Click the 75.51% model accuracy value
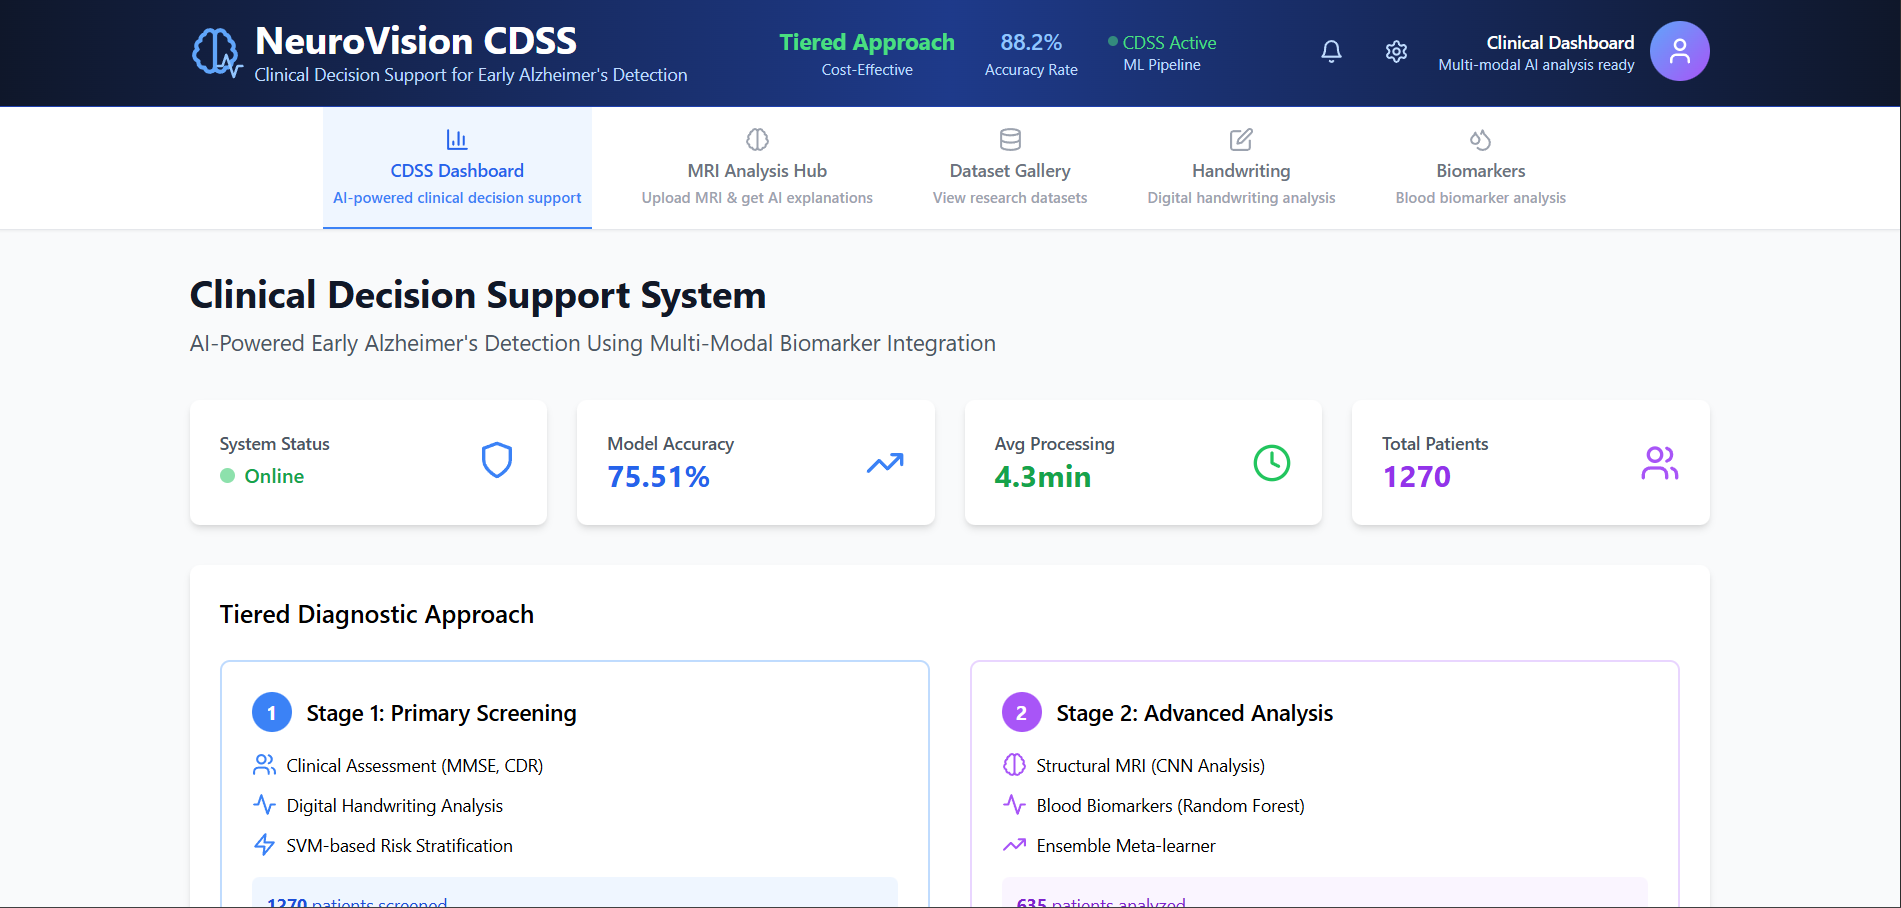This screenshot has height=908, width=1901. click(x=659, y=477)
